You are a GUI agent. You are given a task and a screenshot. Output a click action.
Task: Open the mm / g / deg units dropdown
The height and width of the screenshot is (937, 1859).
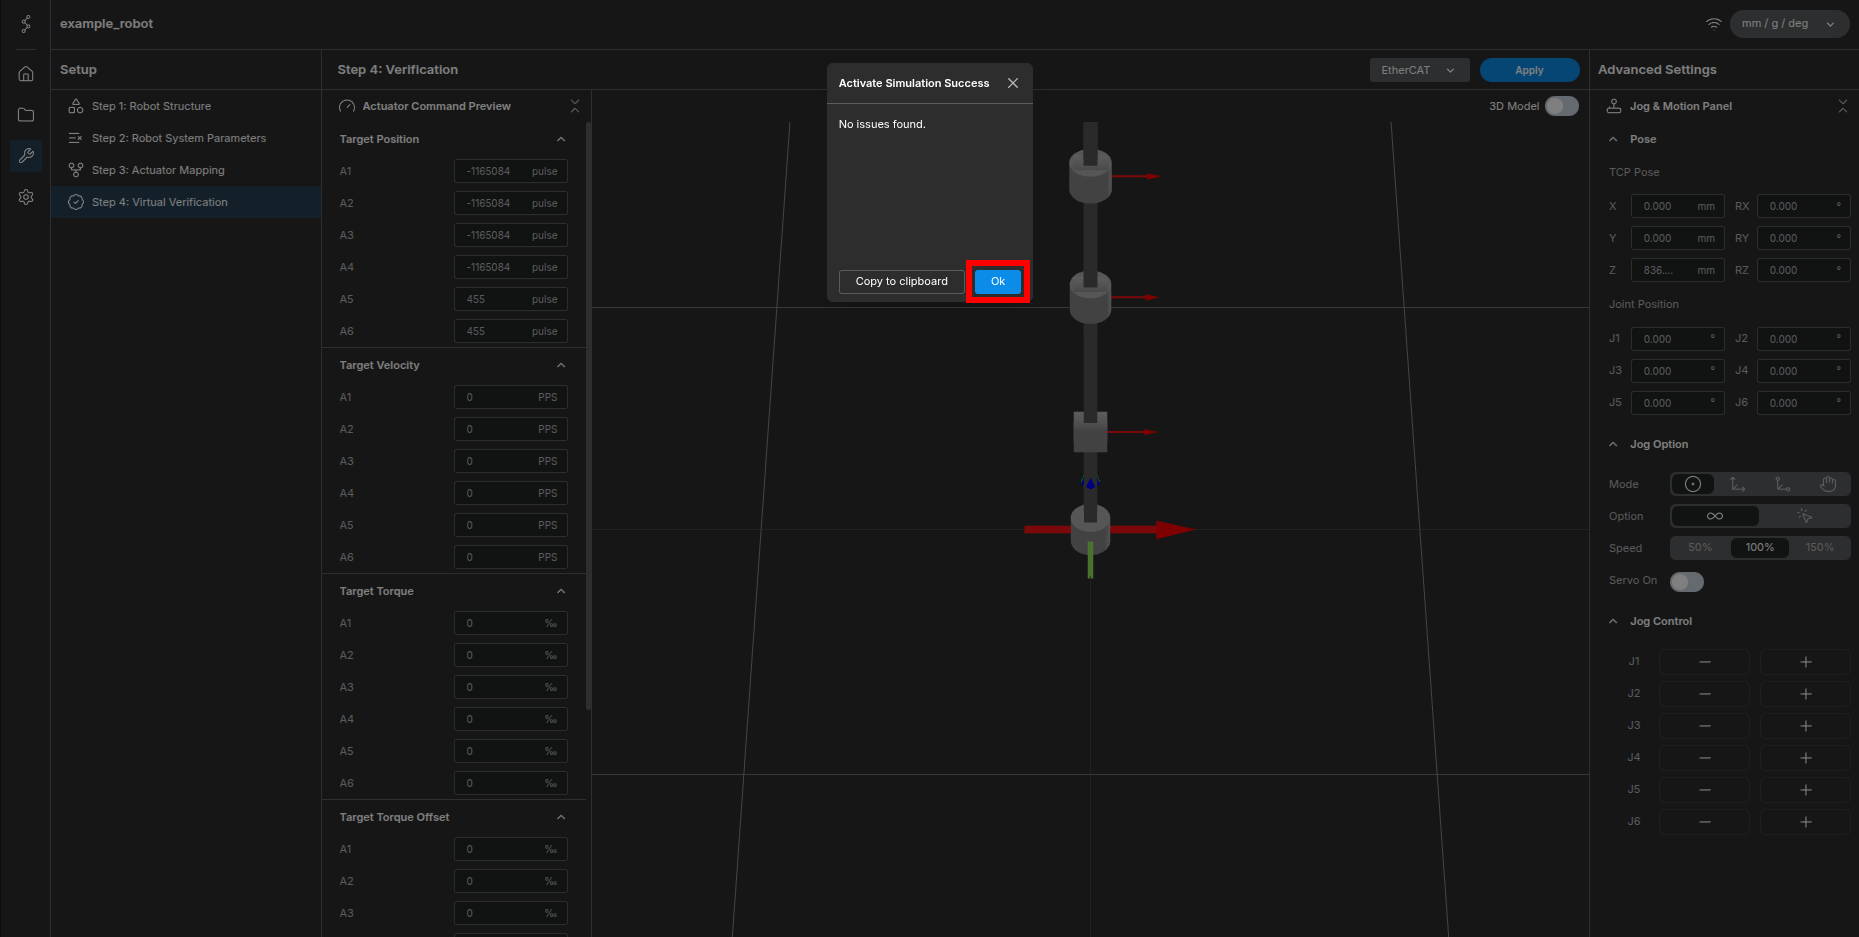1788,24
